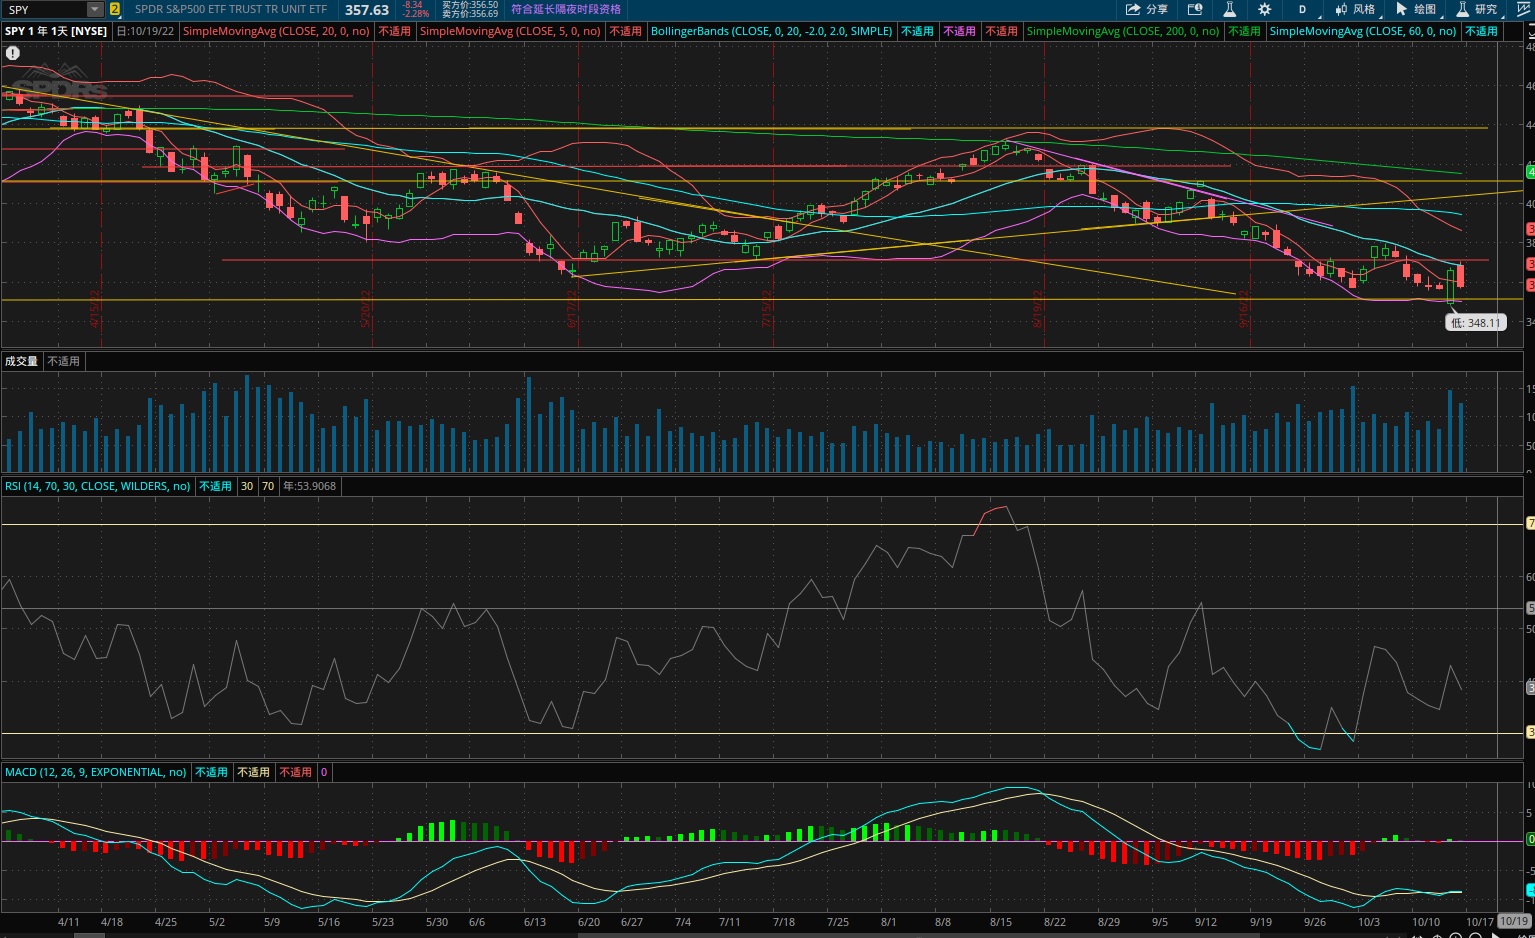The height and width of the screenshot is (938, 1535).
Task: Select BollingerBands study label
Action: pyautogui.click(x=771, y=31)
